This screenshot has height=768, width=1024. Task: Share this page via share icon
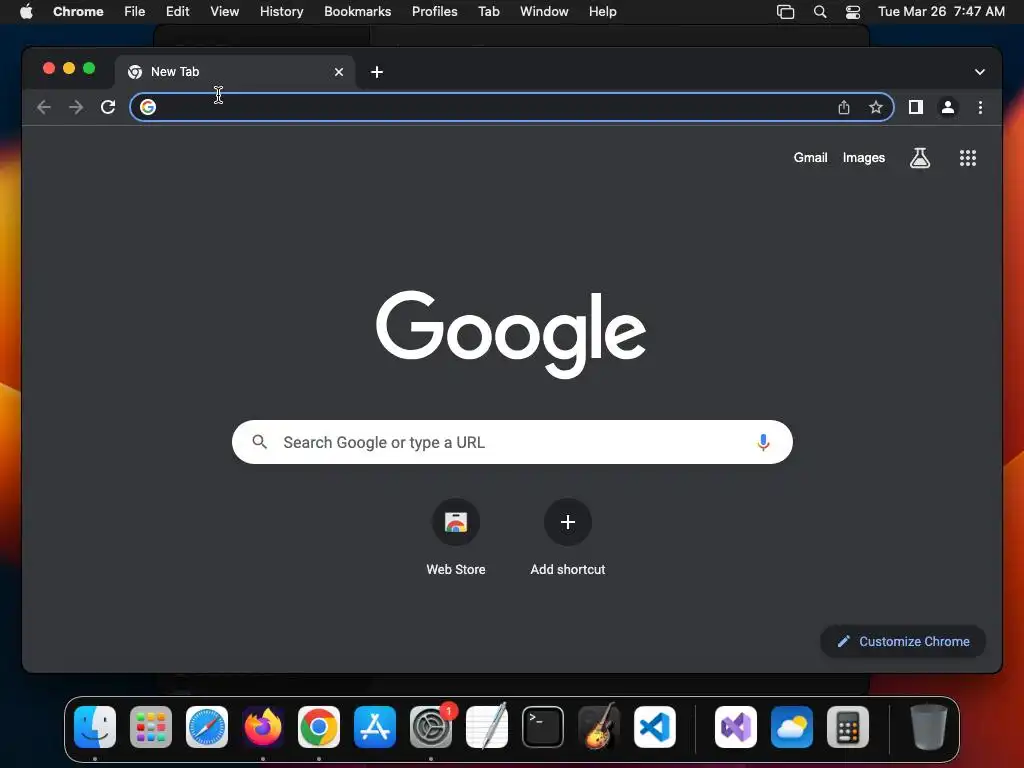pos(844,107)
